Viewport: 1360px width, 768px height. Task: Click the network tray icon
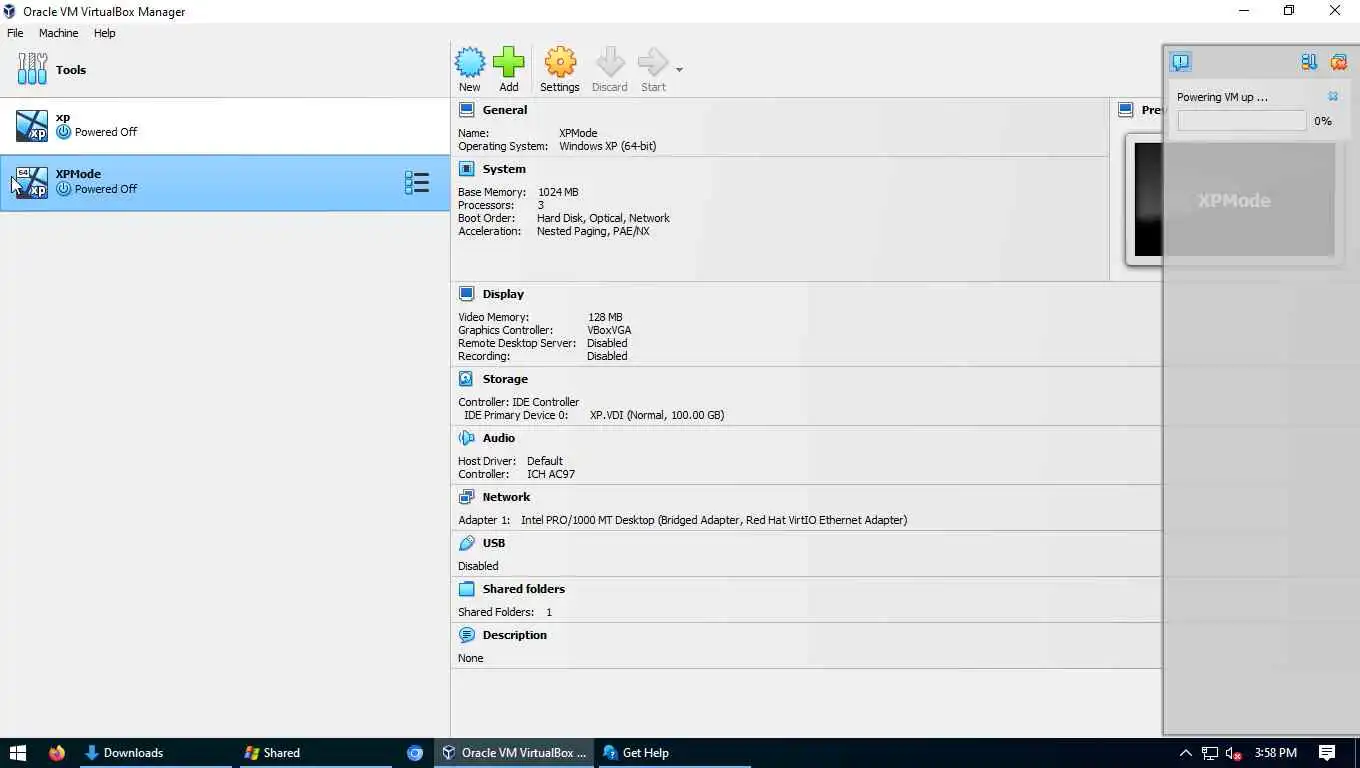pos(1210,753)
